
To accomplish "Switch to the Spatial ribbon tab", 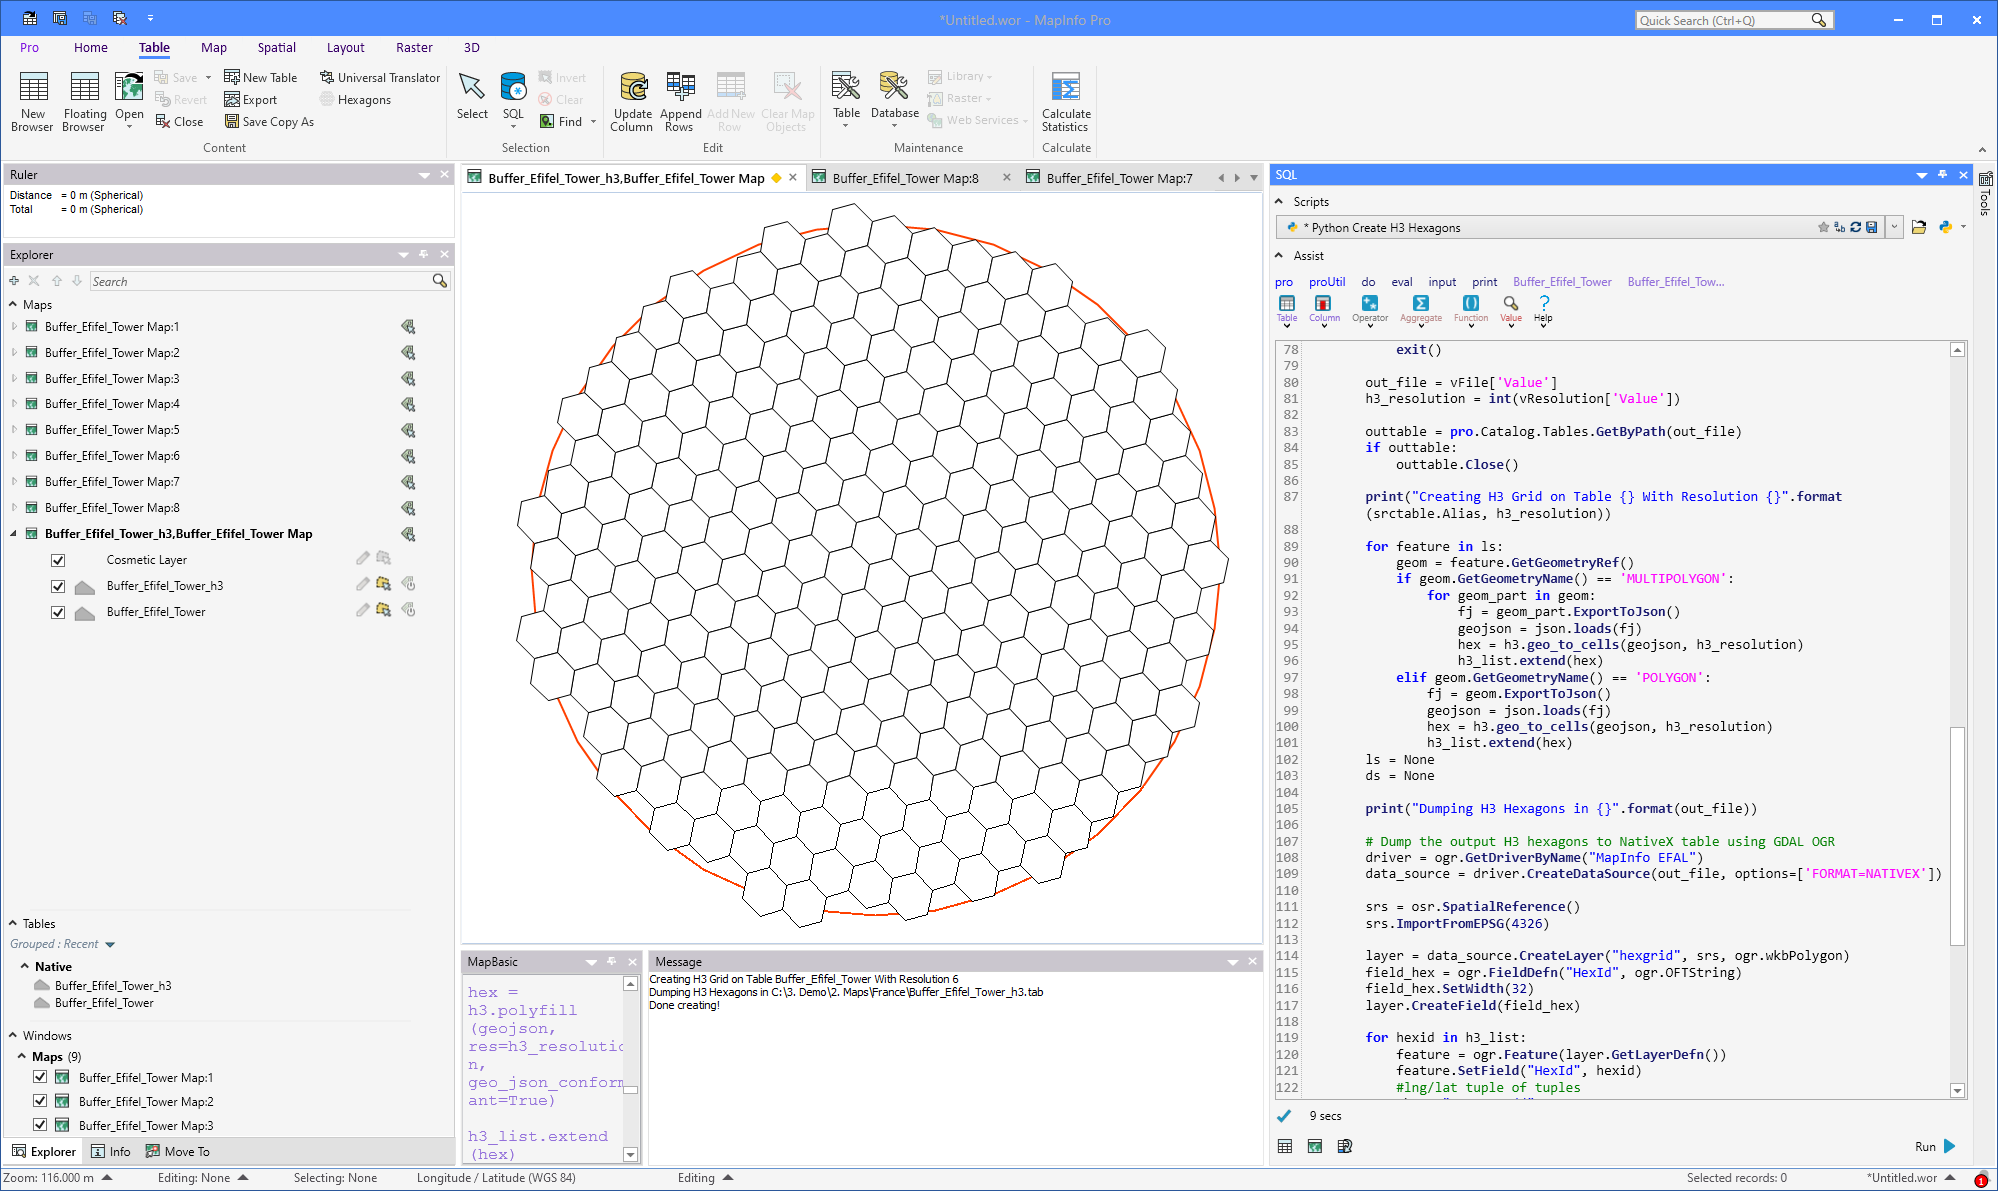I will 276,47.
